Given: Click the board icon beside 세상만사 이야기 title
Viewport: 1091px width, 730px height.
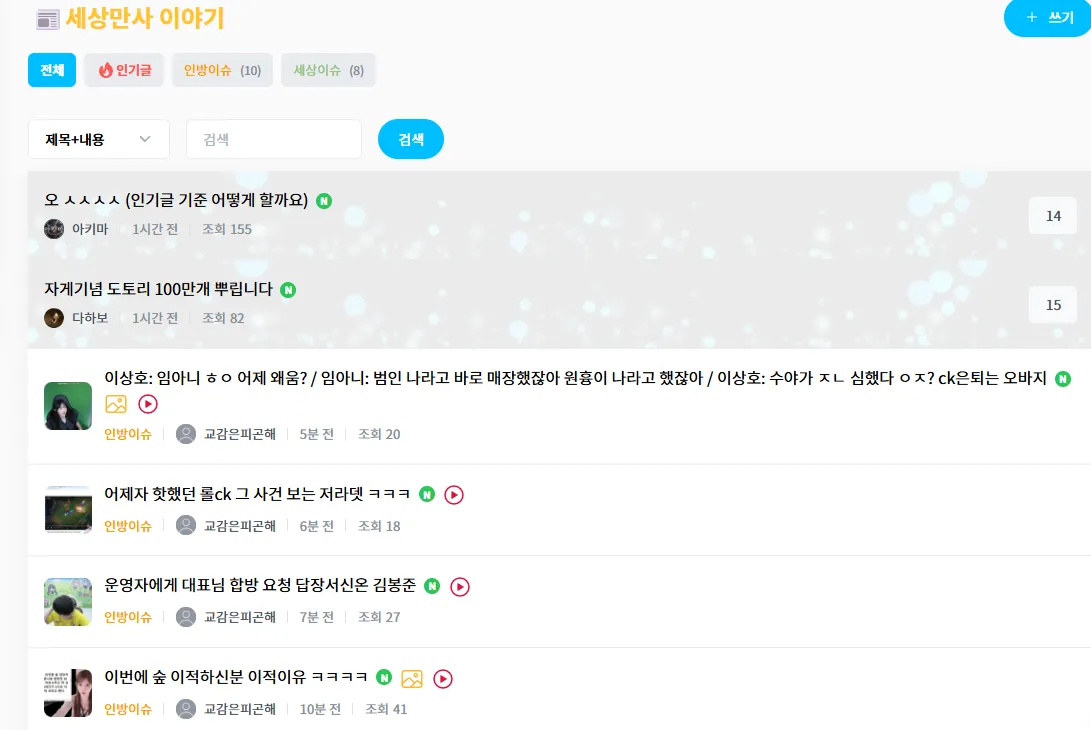Looking at the screenshot, I should (x=48, y=19).
